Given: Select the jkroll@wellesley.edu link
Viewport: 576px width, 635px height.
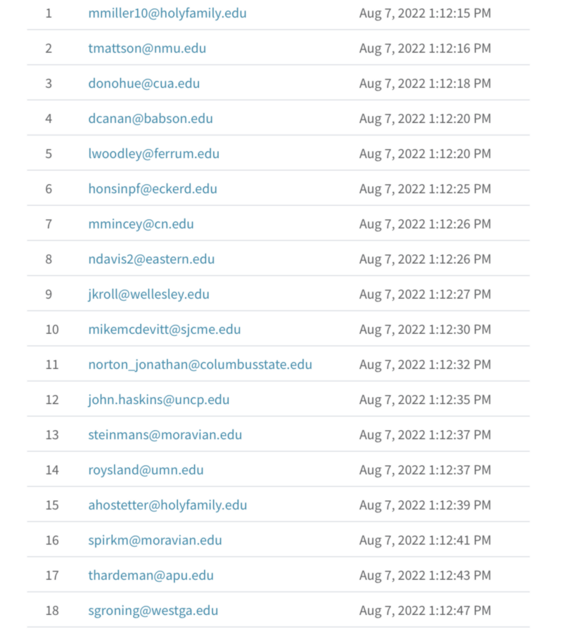Looking at the screenshot, I should click(149, 294).
